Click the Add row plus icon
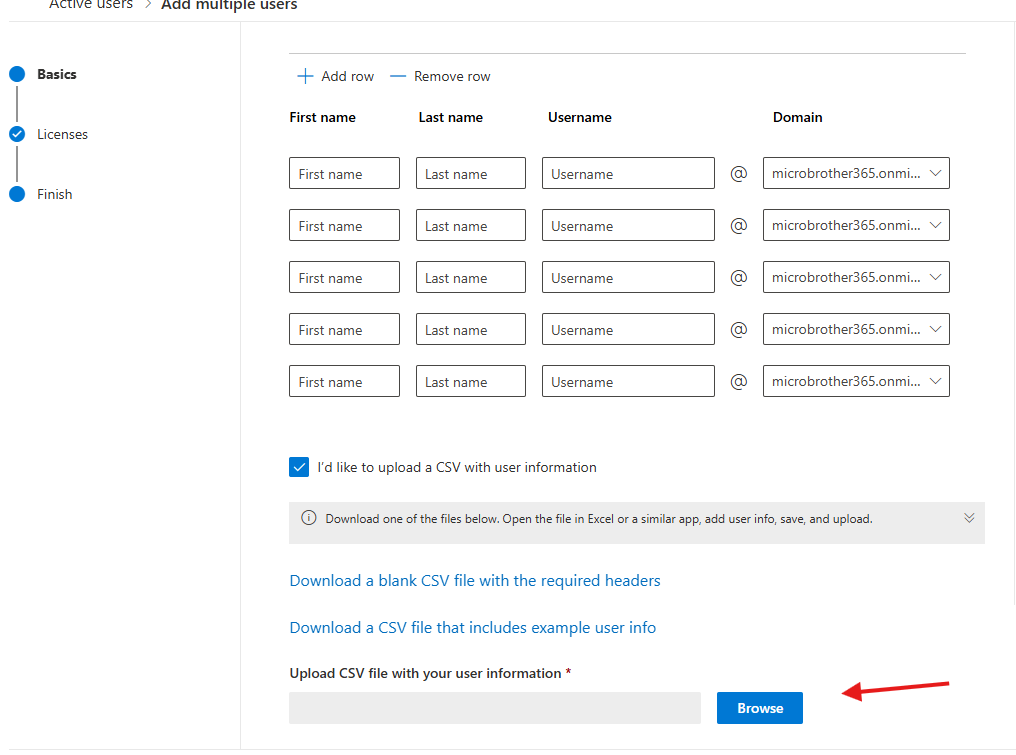Viewport: 1016px width, 755px height. click(305, 77)
